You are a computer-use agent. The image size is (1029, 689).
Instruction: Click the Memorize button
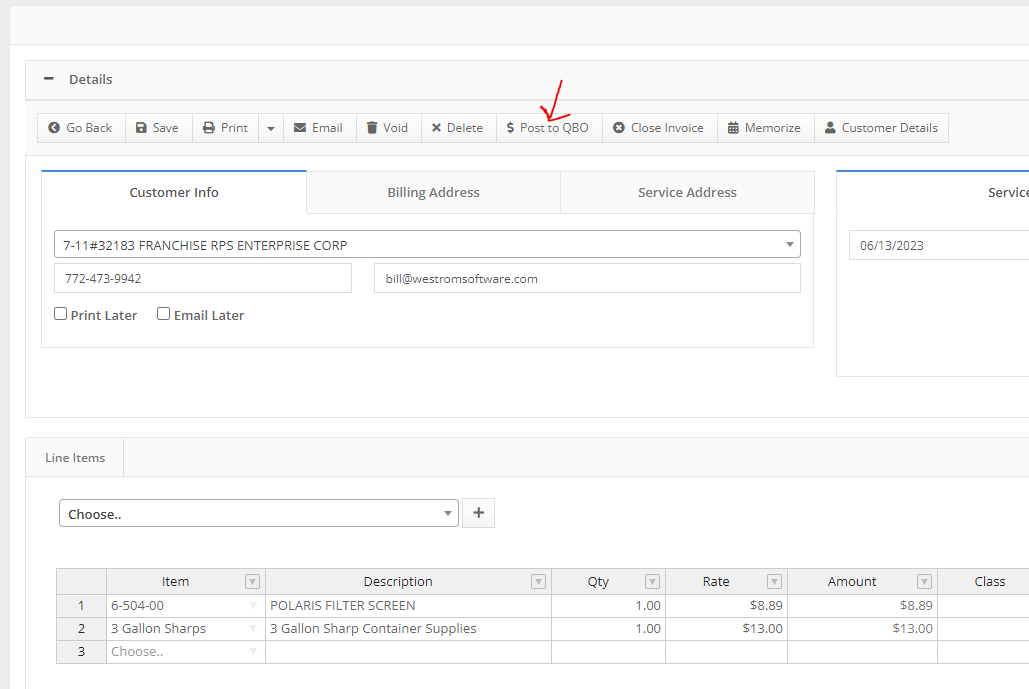765,128
